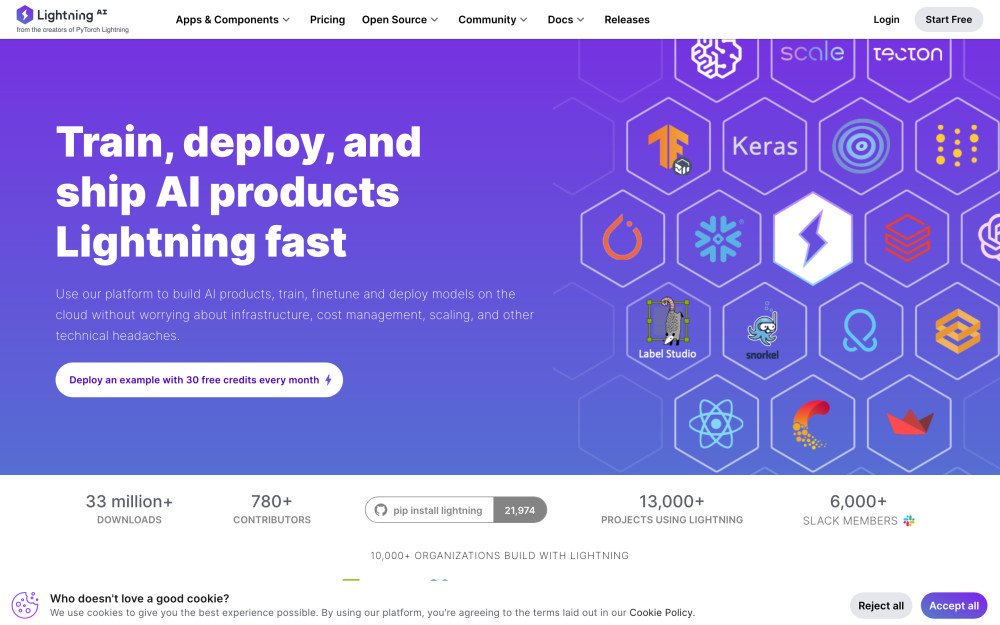Open the Releases menu item
The width and height of the screenshot is (1000, 625).
(627, 20)
